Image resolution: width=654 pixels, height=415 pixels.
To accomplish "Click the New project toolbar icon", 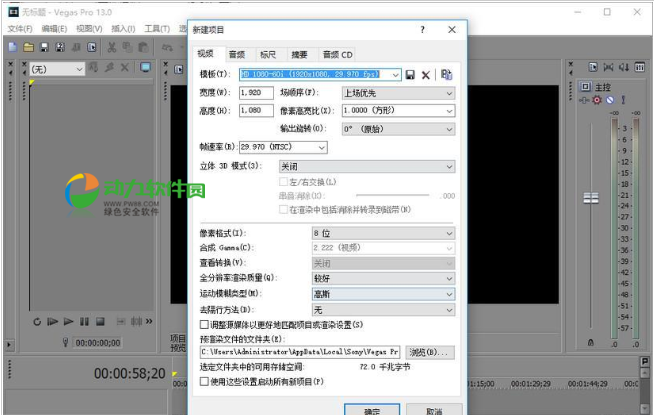I will click(12, 47).
